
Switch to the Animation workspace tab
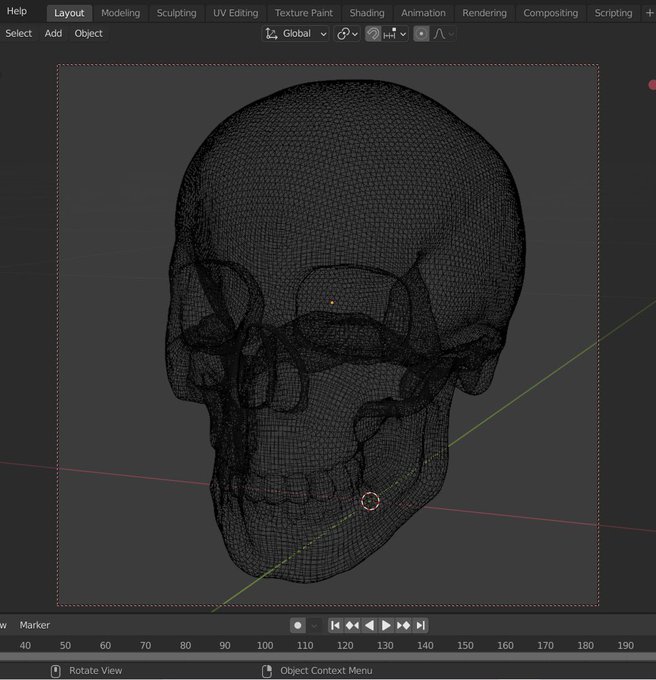click(423, 13)
